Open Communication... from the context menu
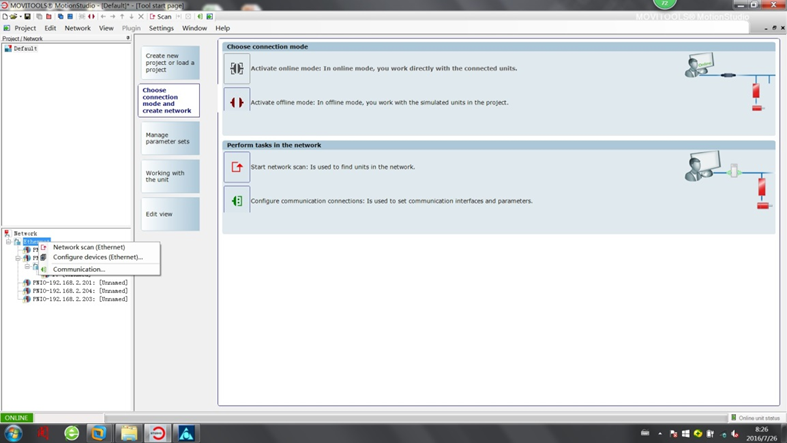Viewport: 787px width, 443px height. coord(78,269)
